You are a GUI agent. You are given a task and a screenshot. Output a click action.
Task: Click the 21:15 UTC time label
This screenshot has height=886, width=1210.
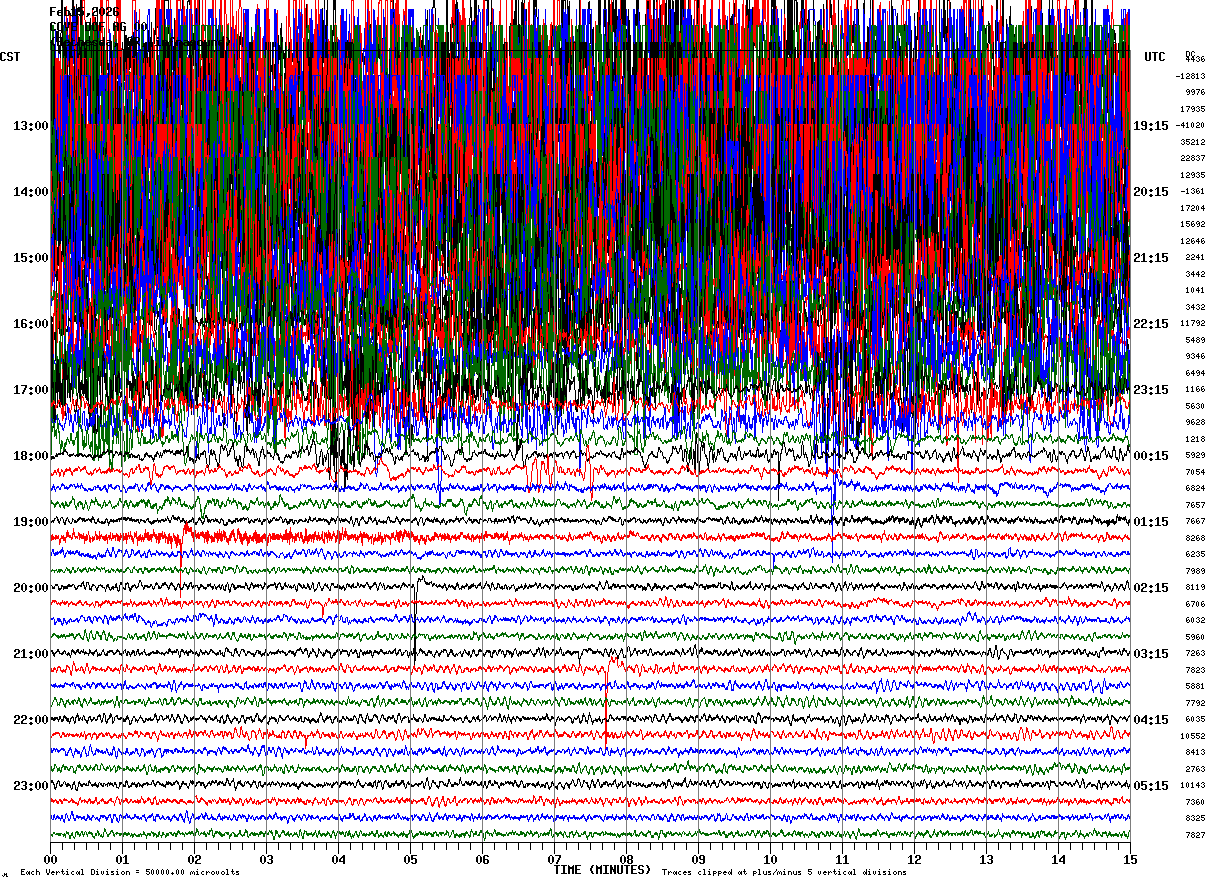[x=1151, y=258]
